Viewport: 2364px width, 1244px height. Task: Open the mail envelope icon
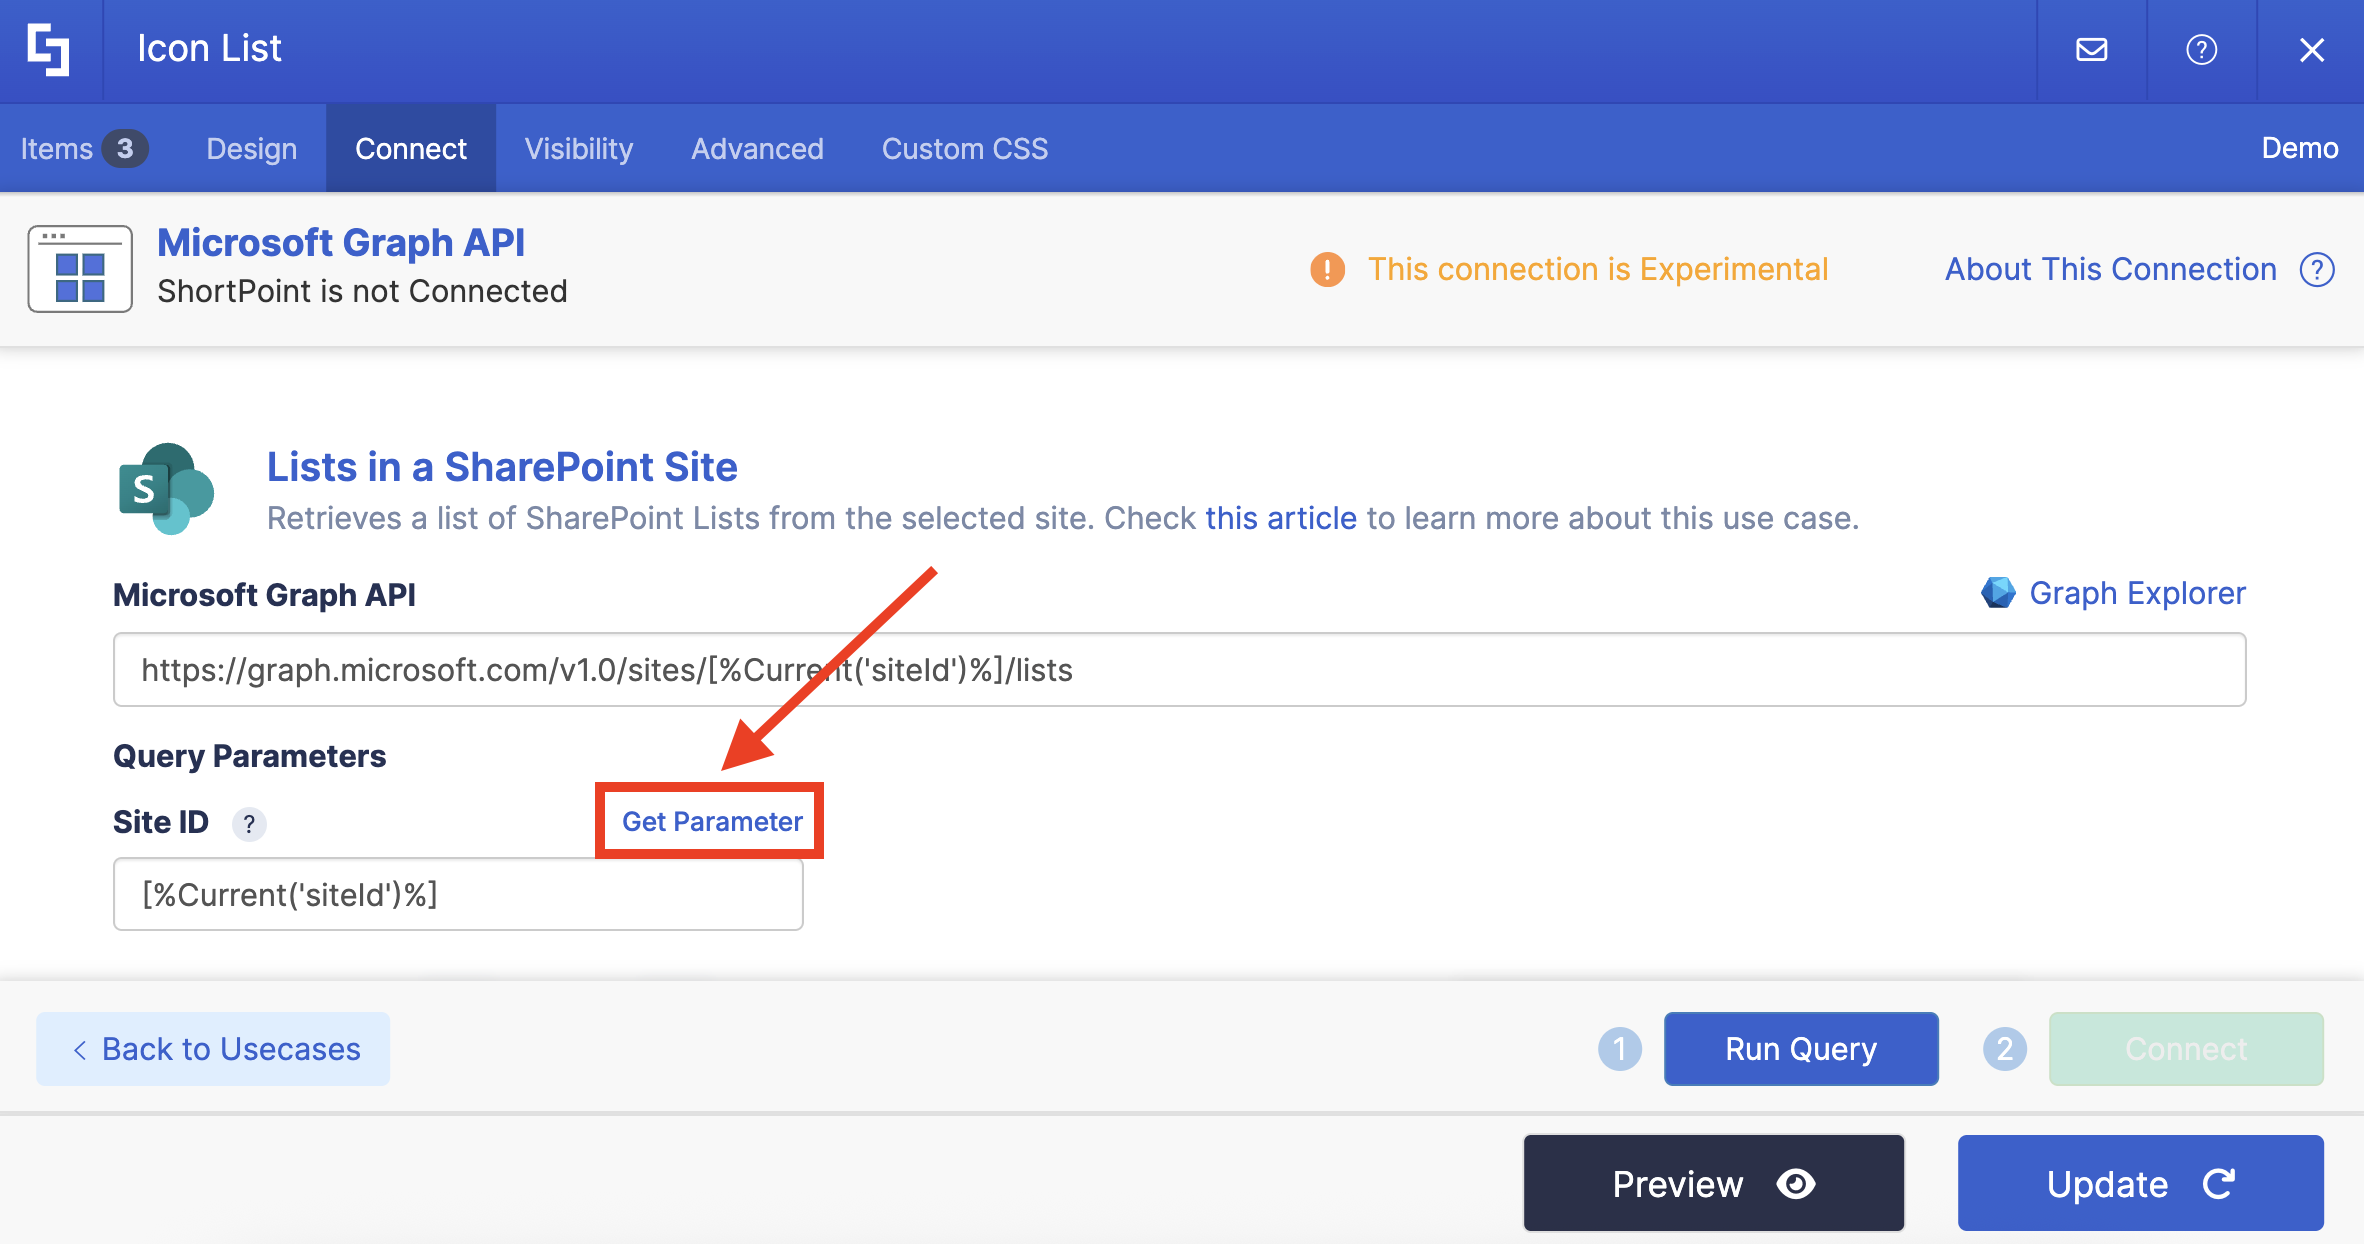pyautogui.click(x=2091, y=50)
